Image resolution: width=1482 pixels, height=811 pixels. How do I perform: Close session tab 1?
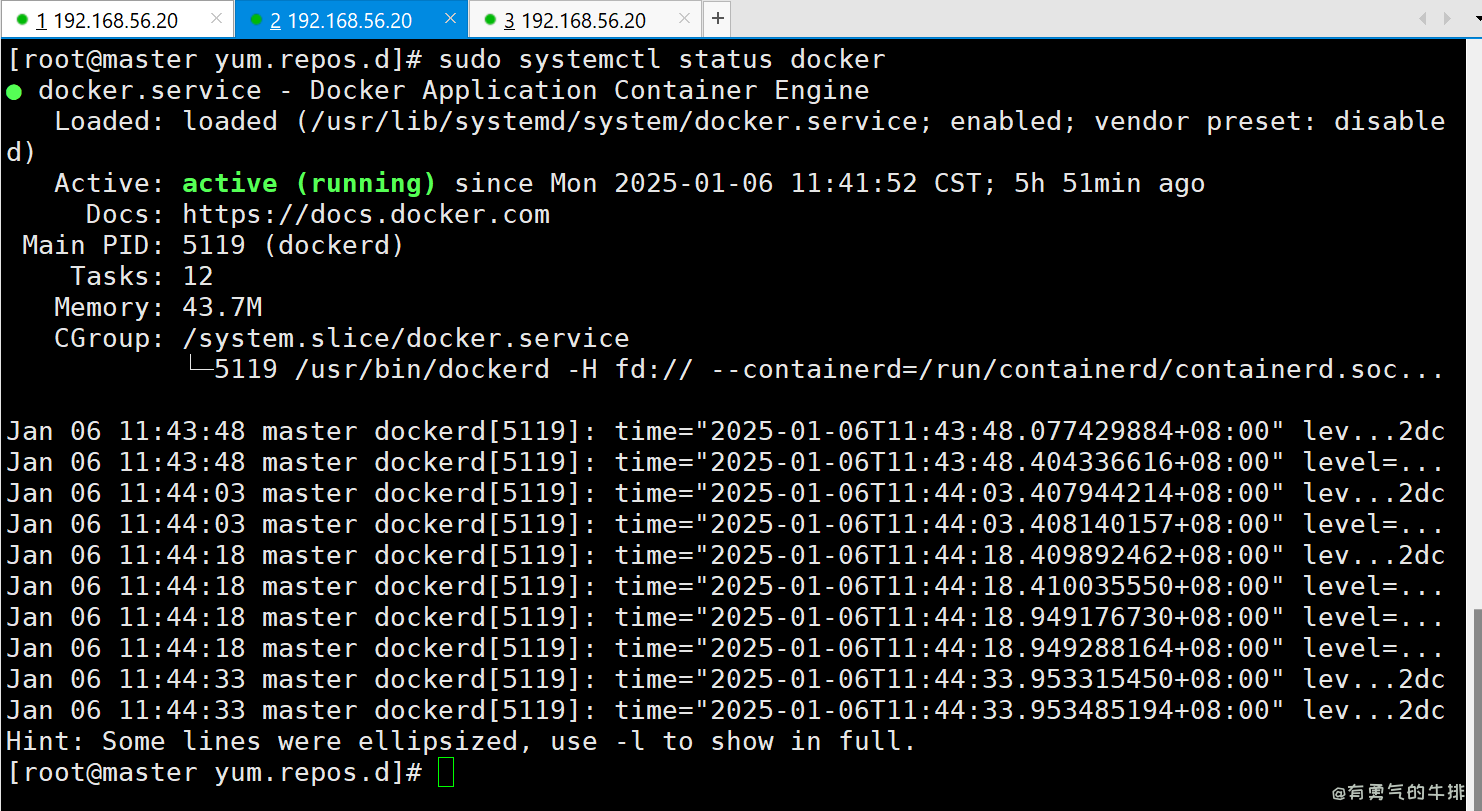tap(217, 20)
